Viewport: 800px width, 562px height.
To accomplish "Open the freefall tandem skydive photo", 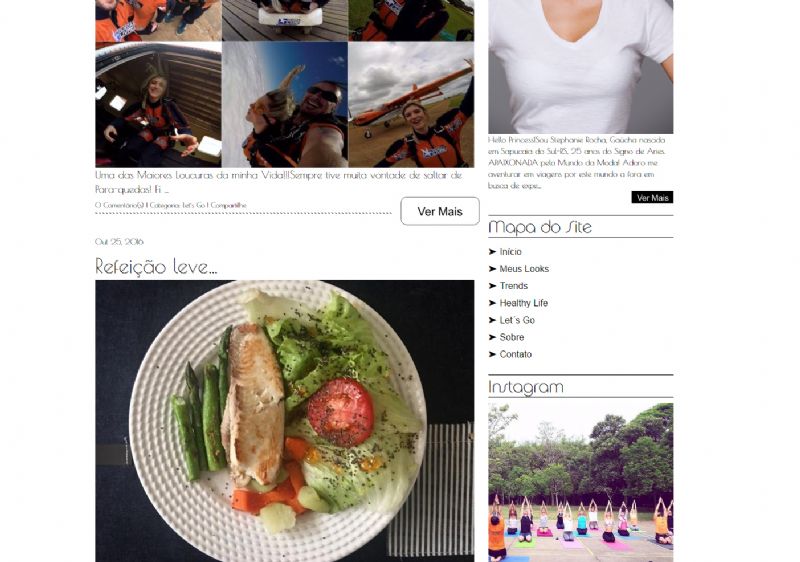I will [285, 105].
